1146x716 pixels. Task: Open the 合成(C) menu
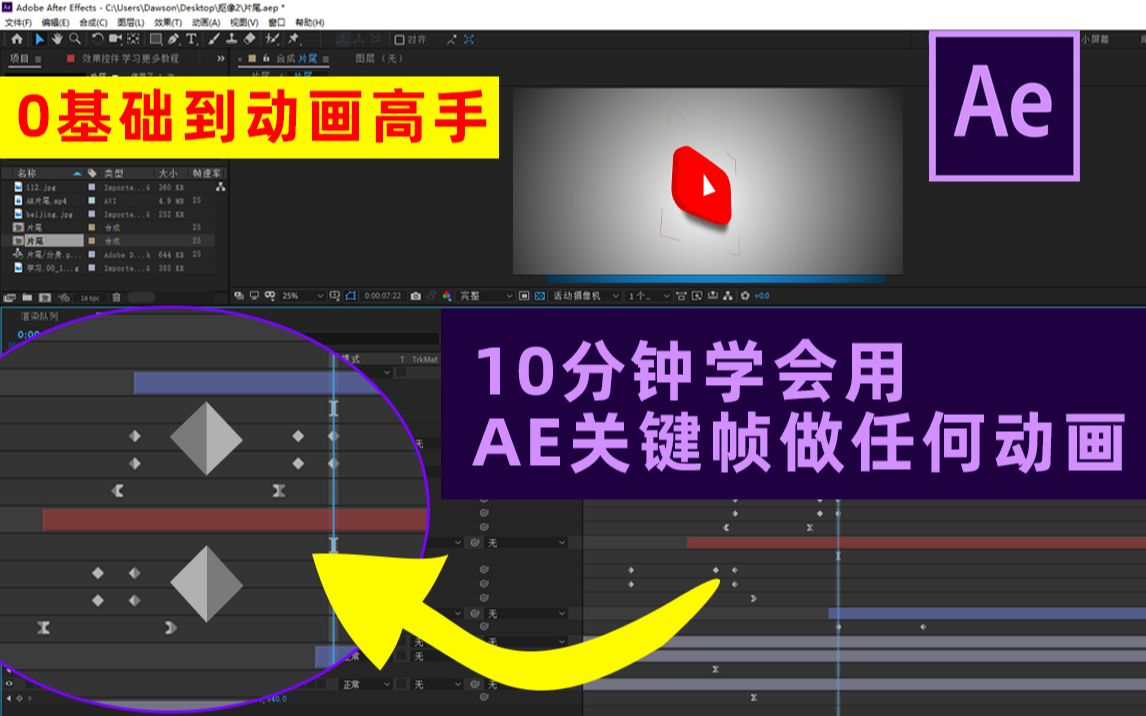[94, 23]
